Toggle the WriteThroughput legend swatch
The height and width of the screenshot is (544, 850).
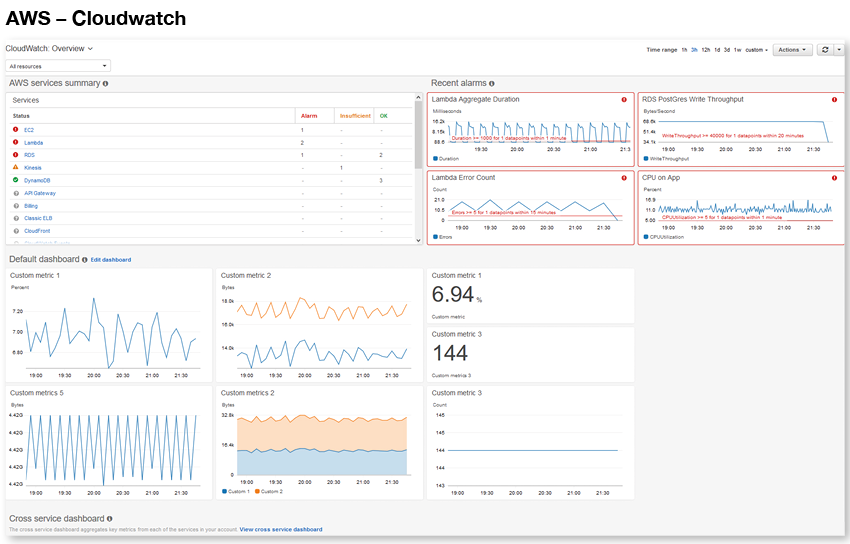point(646,159)
